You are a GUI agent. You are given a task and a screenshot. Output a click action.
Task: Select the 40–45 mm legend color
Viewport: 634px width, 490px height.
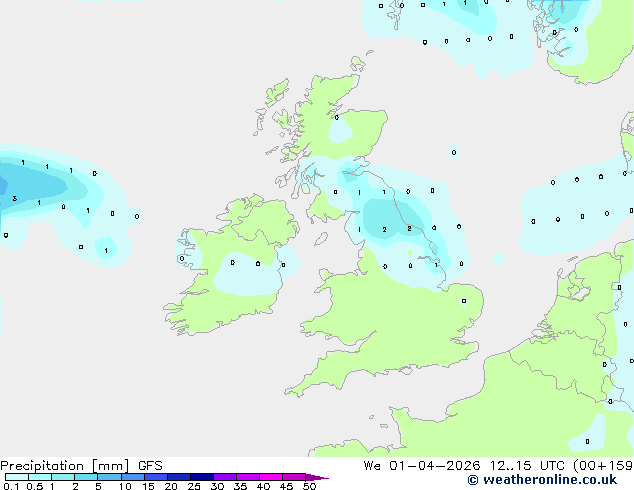[x=271, y=477]
